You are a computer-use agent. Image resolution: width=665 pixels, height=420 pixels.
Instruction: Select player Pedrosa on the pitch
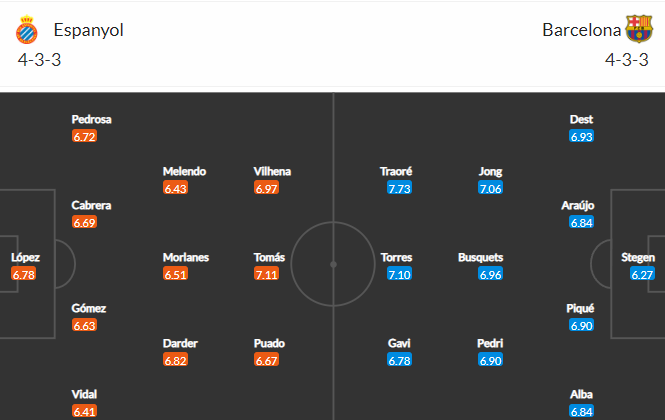tap(91, 120)
